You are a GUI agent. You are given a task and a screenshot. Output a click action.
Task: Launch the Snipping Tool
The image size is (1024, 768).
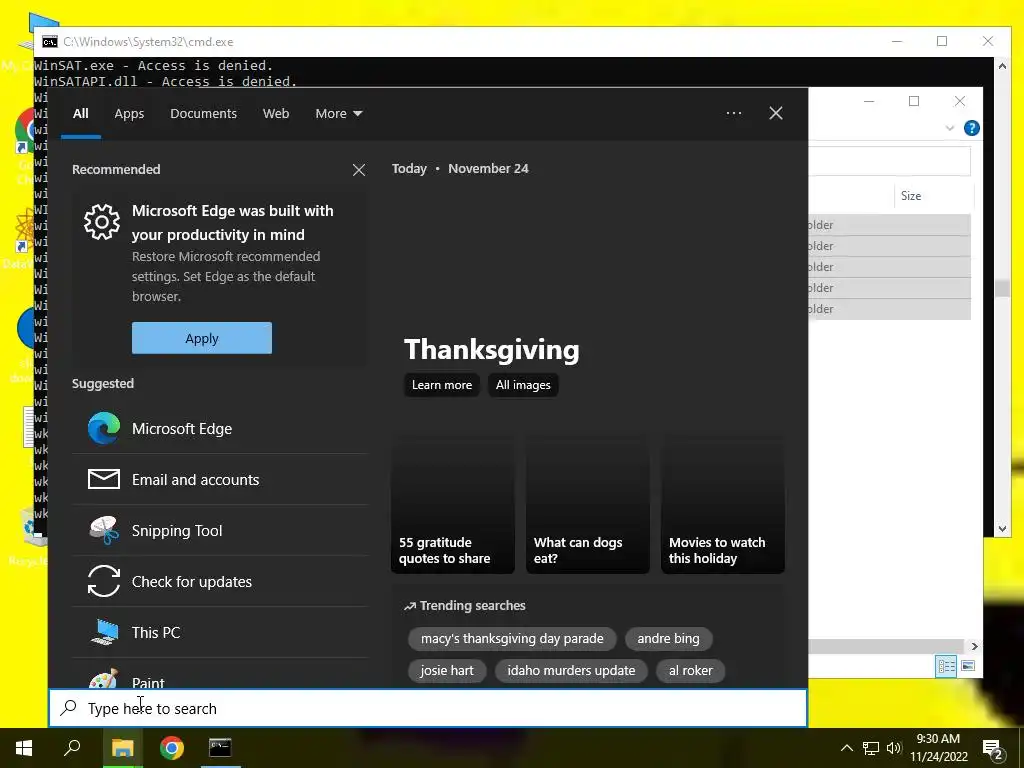[x=220, y=530]
